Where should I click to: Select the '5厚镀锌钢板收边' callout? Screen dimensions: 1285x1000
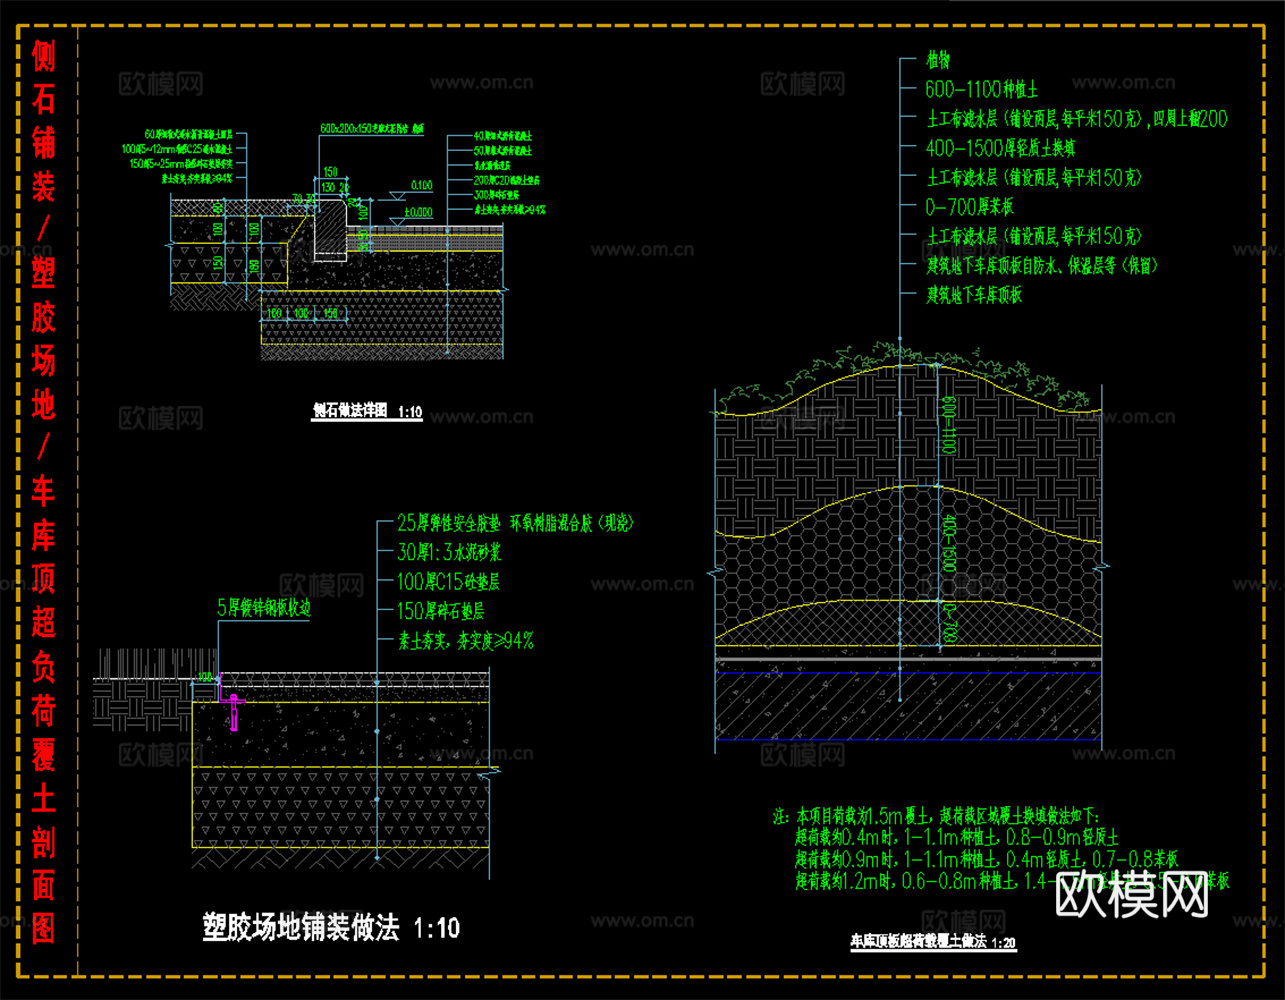coord(264,607)
